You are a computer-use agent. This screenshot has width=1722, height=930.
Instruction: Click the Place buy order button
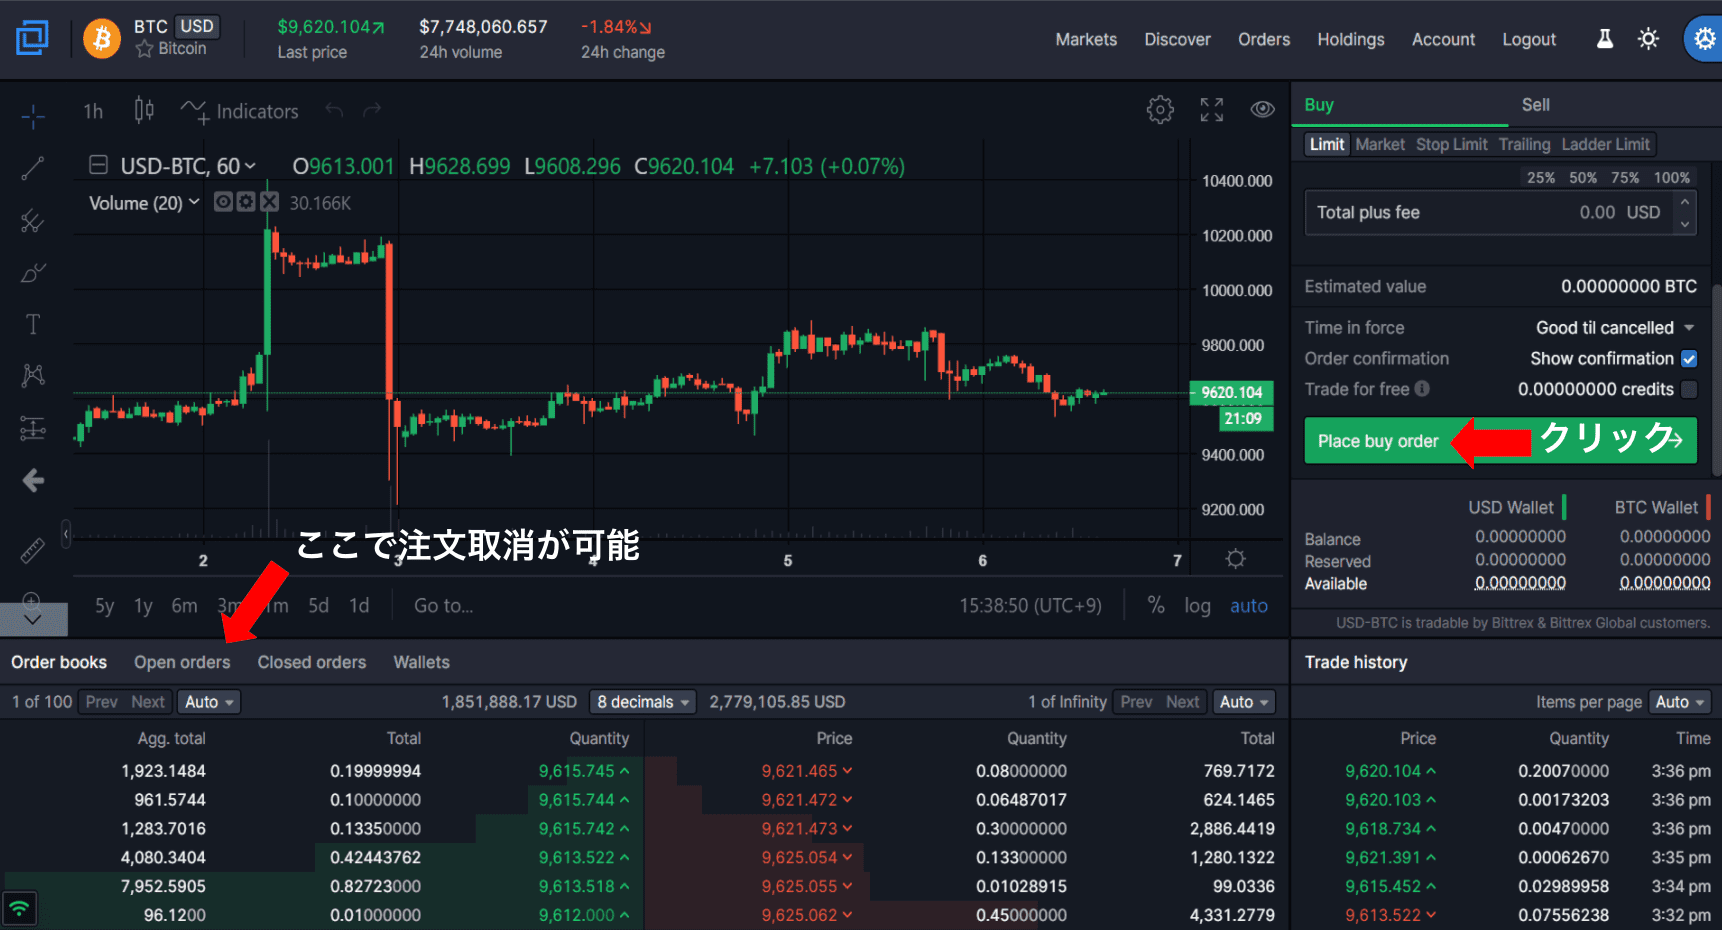click(x=1500, y=441)
